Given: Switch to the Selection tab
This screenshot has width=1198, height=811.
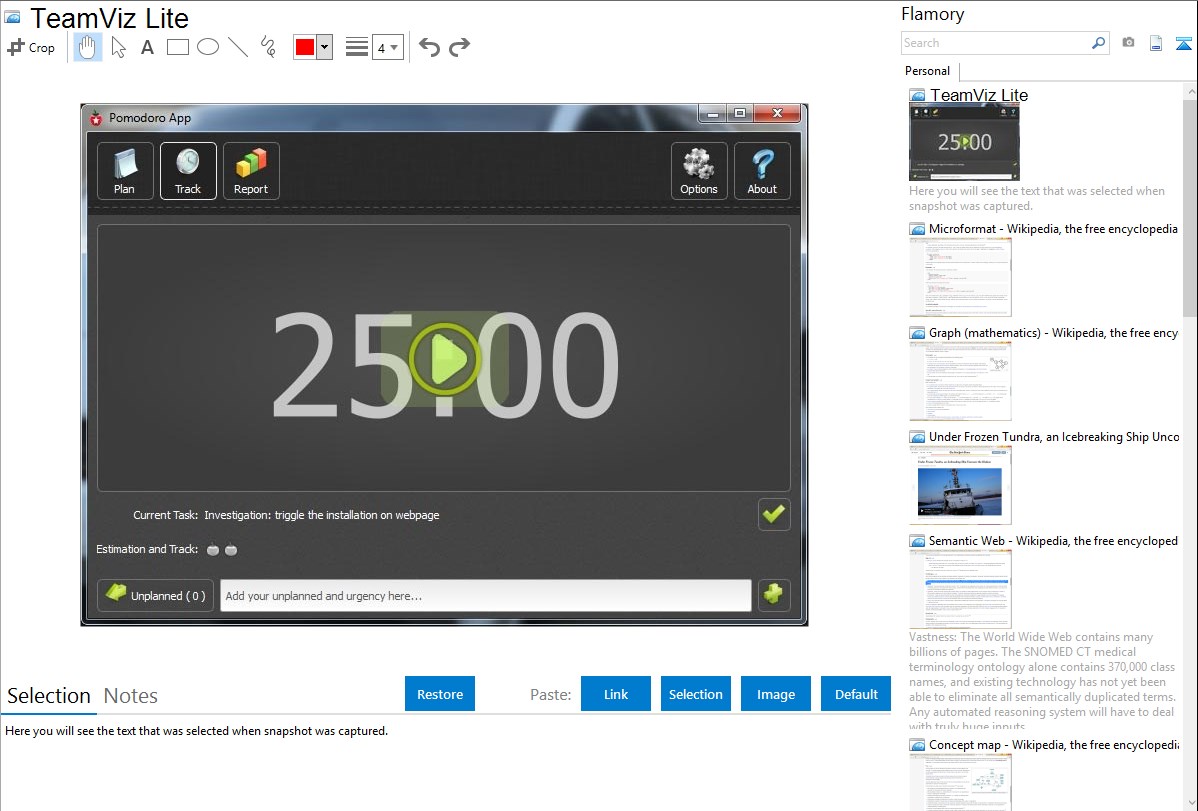Looking at the screenshot, I should tap(49, 696).
